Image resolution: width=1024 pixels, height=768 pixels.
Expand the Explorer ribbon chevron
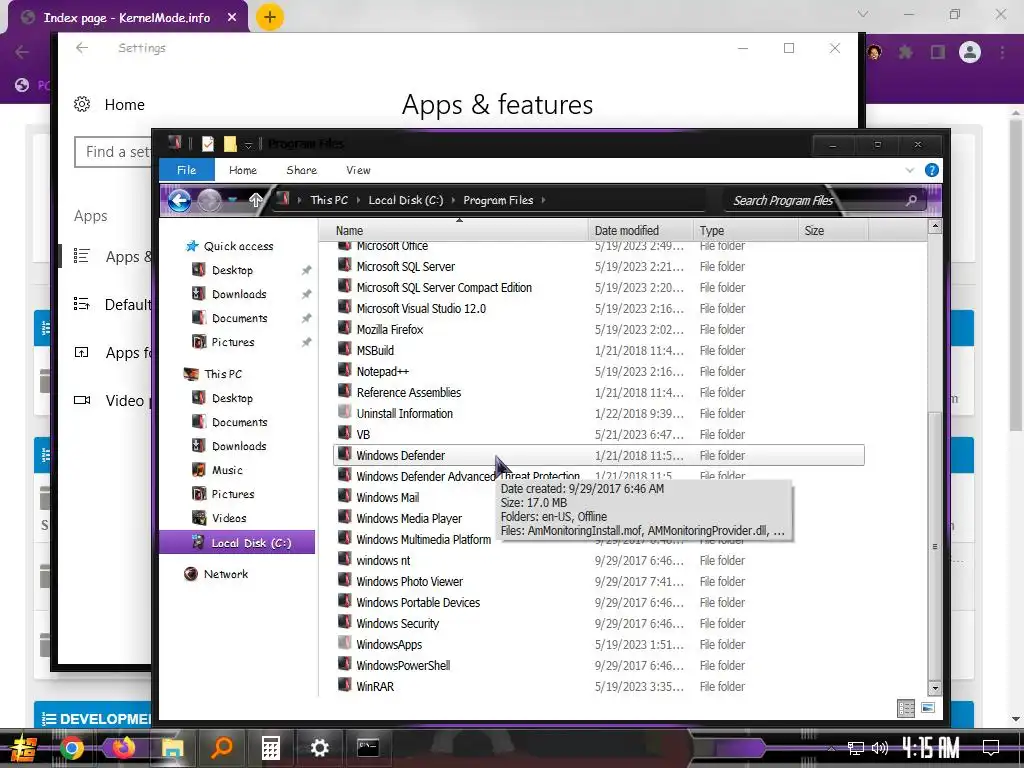point(910,170)
